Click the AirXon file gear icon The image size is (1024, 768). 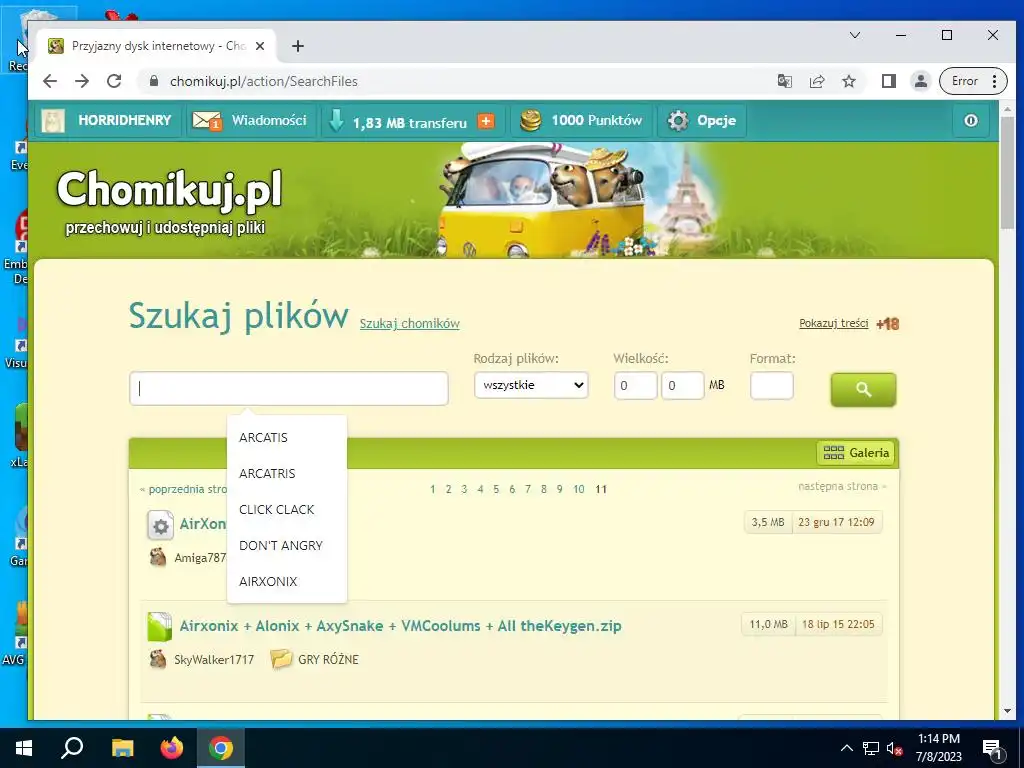160,526
